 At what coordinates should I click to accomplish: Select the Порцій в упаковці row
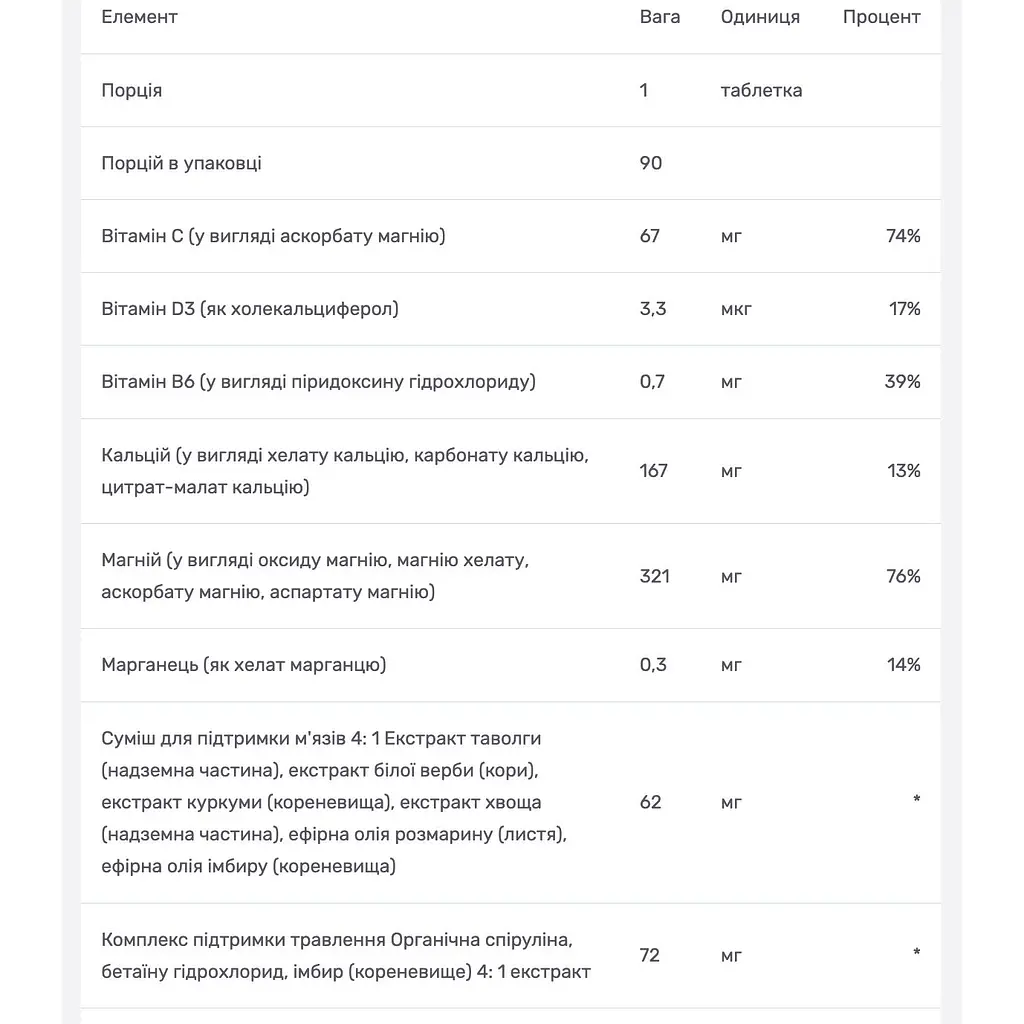[511, 163]
